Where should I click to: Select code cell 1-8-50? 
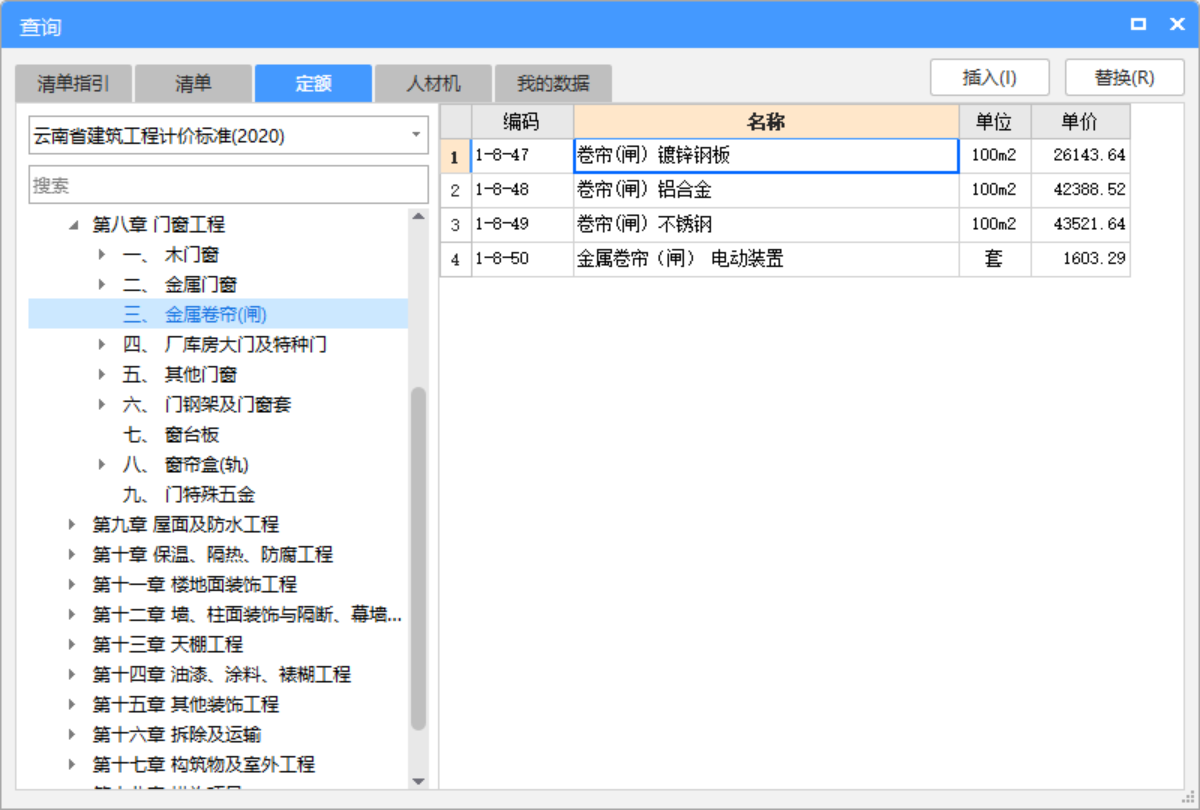coord(522,259)
